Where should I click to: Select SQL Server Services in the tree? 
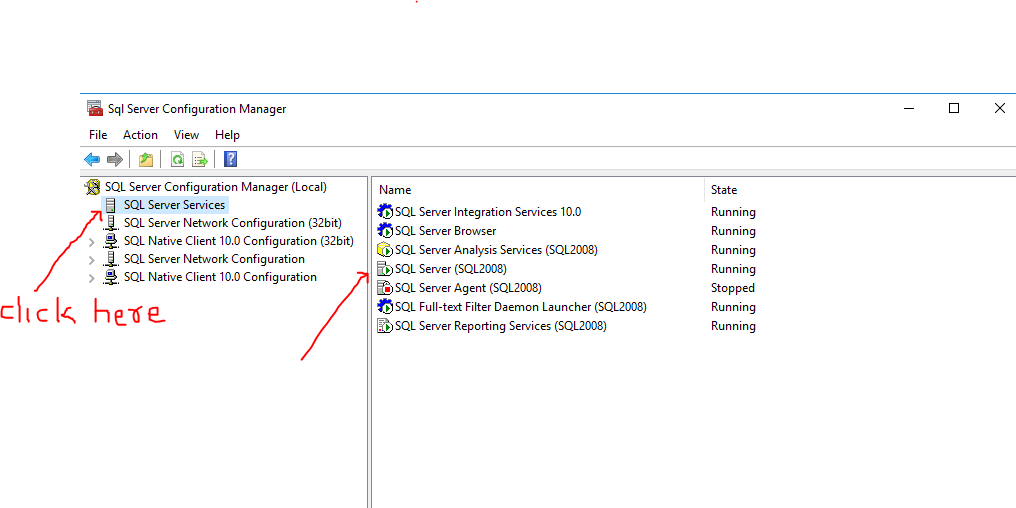coord(174,205)
